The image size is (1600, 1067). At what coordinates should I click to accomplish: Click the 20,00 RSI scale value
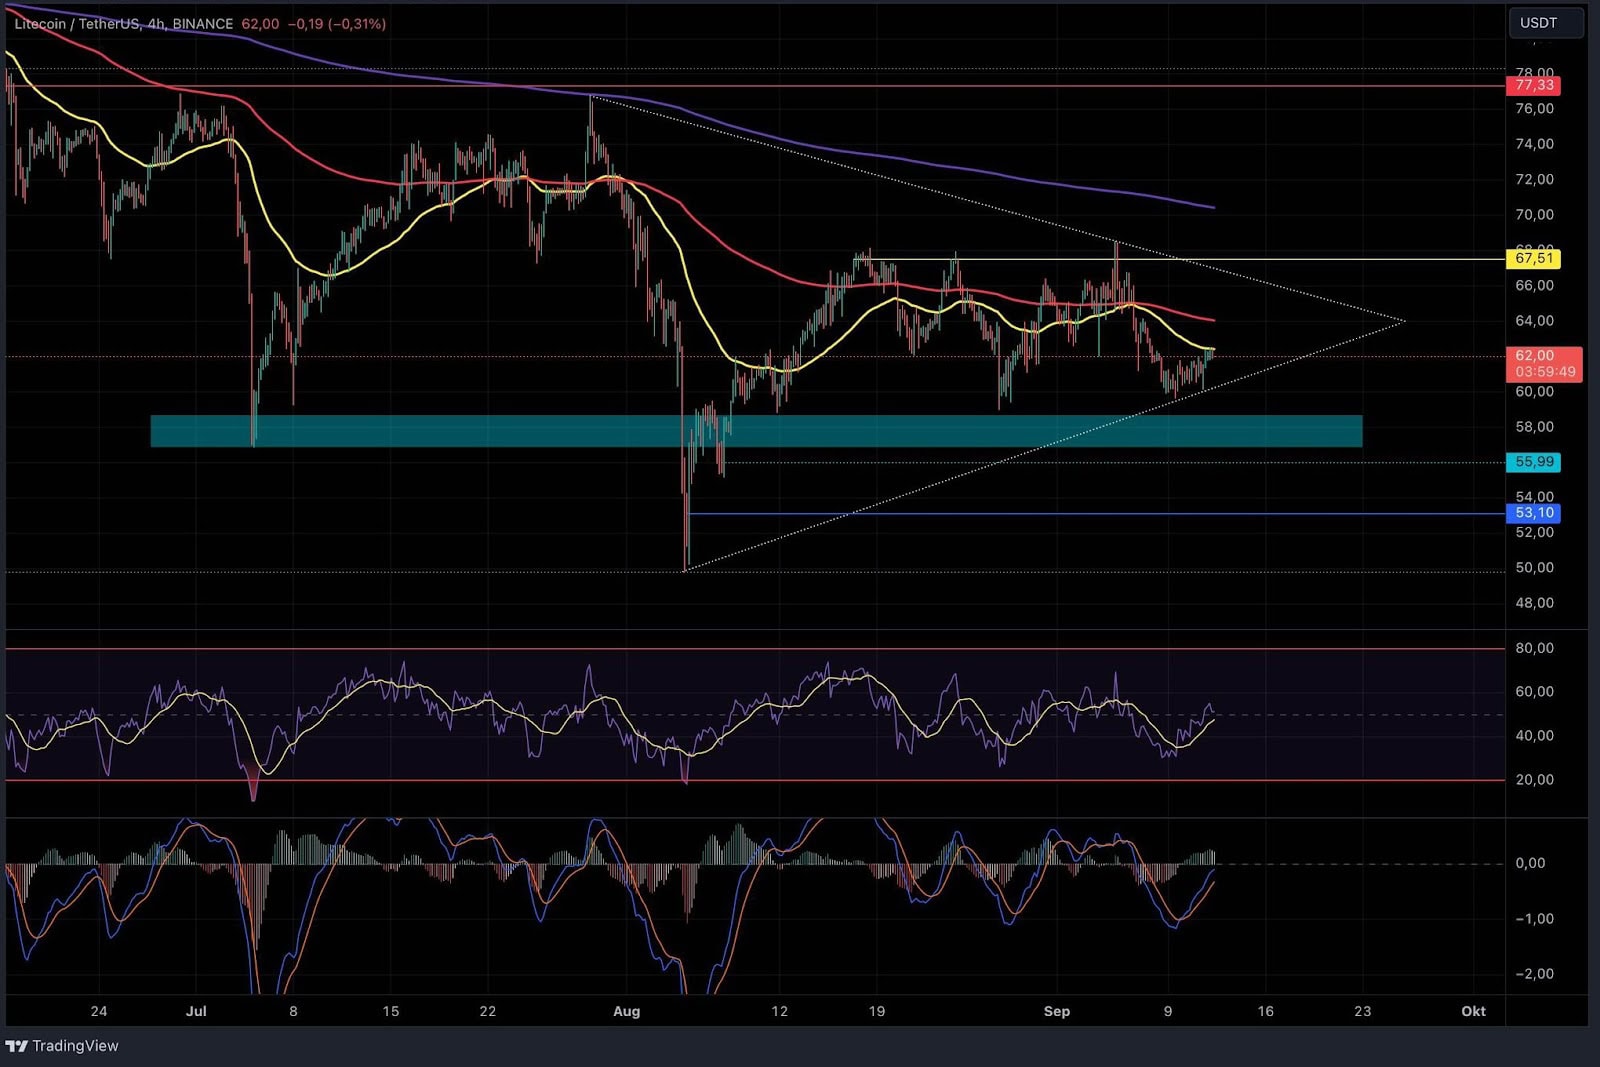tap(1534, 780)
